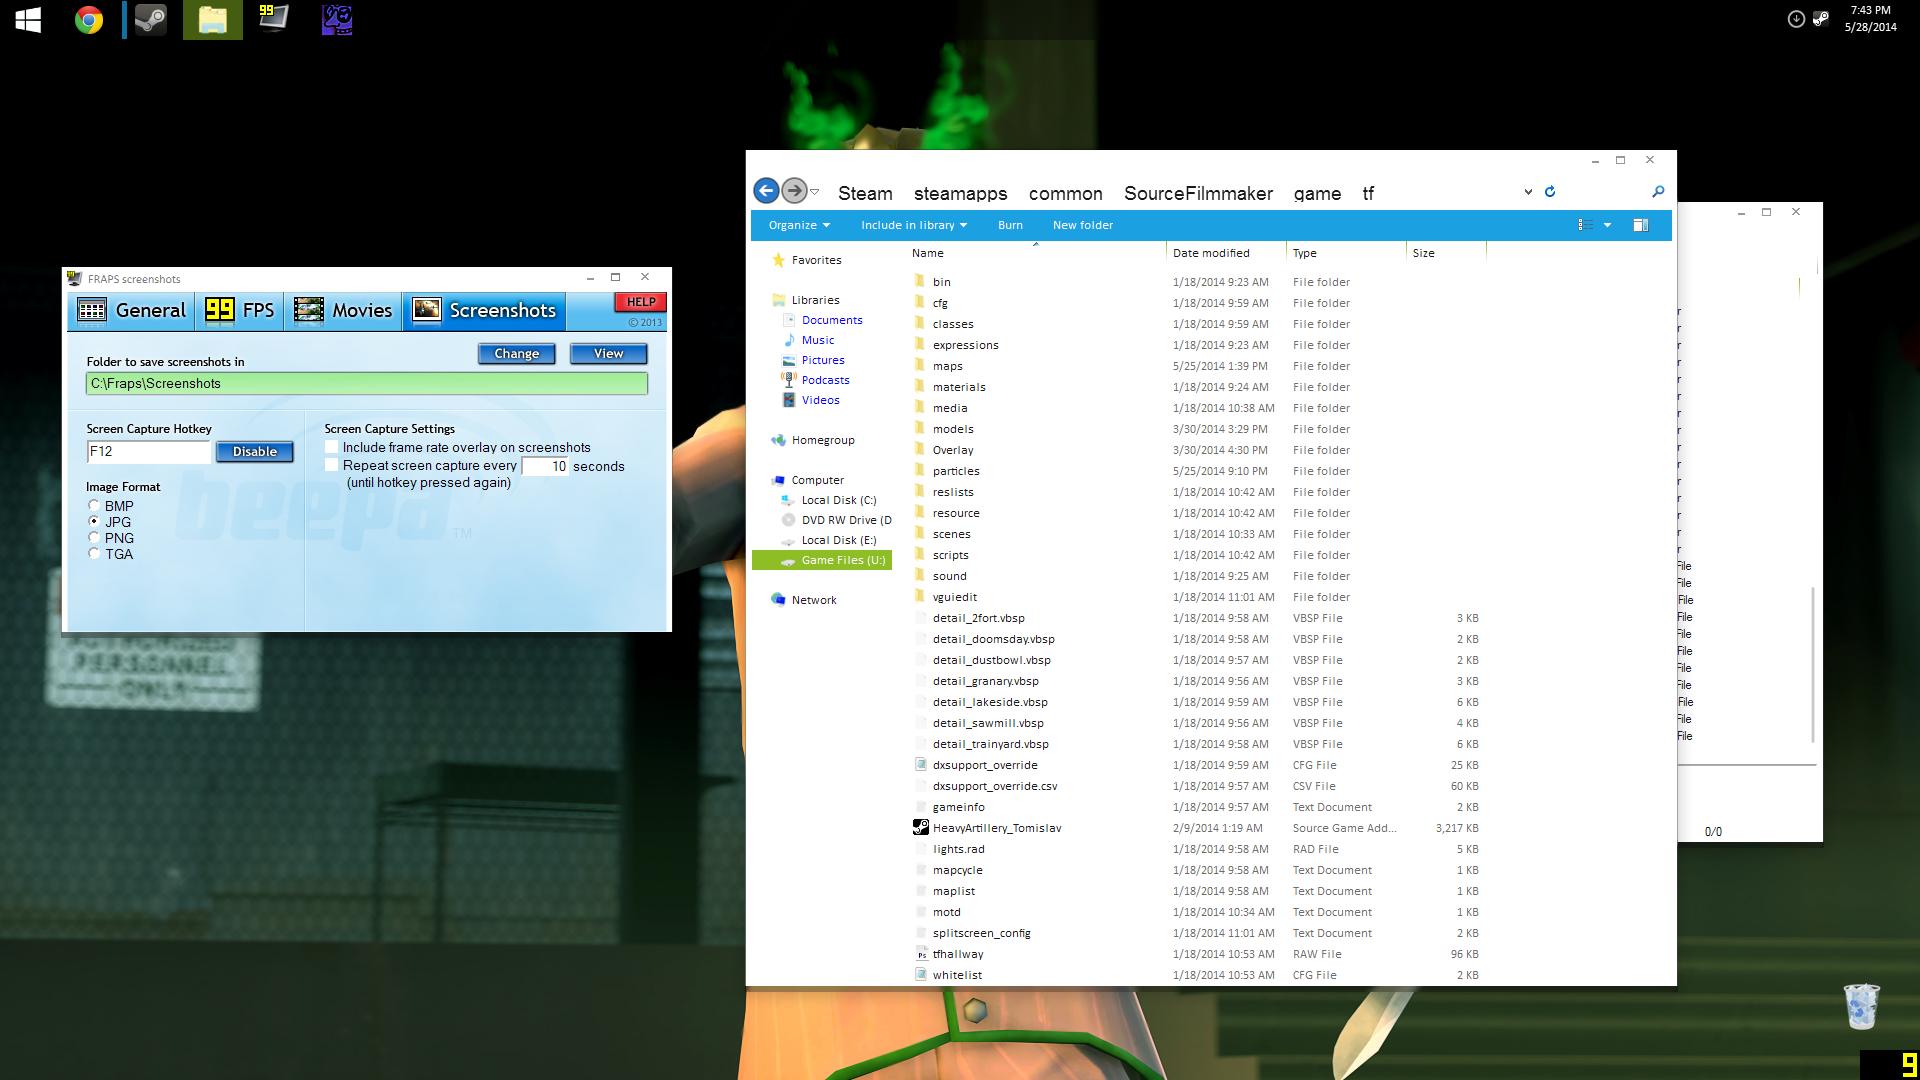Open Steam from the taskbar

(151, 20)
